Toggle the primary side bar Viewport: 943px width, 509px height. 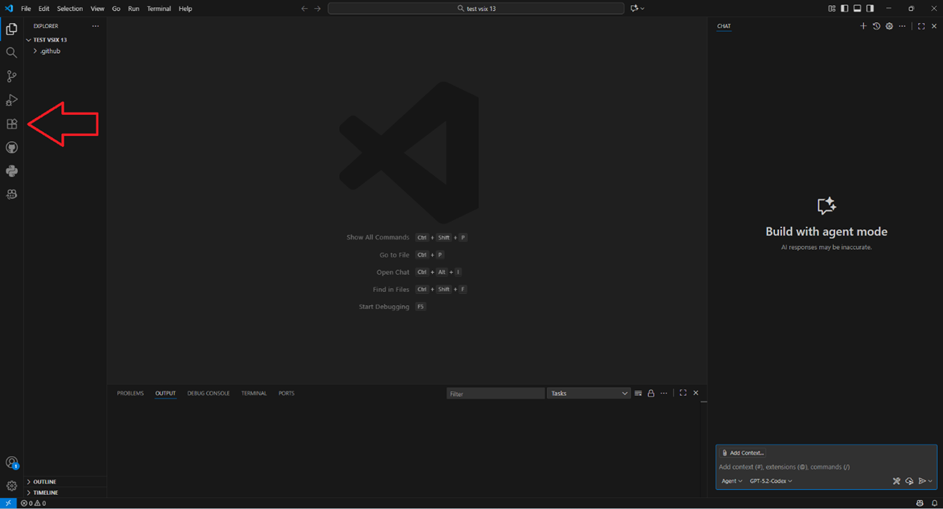844,8
